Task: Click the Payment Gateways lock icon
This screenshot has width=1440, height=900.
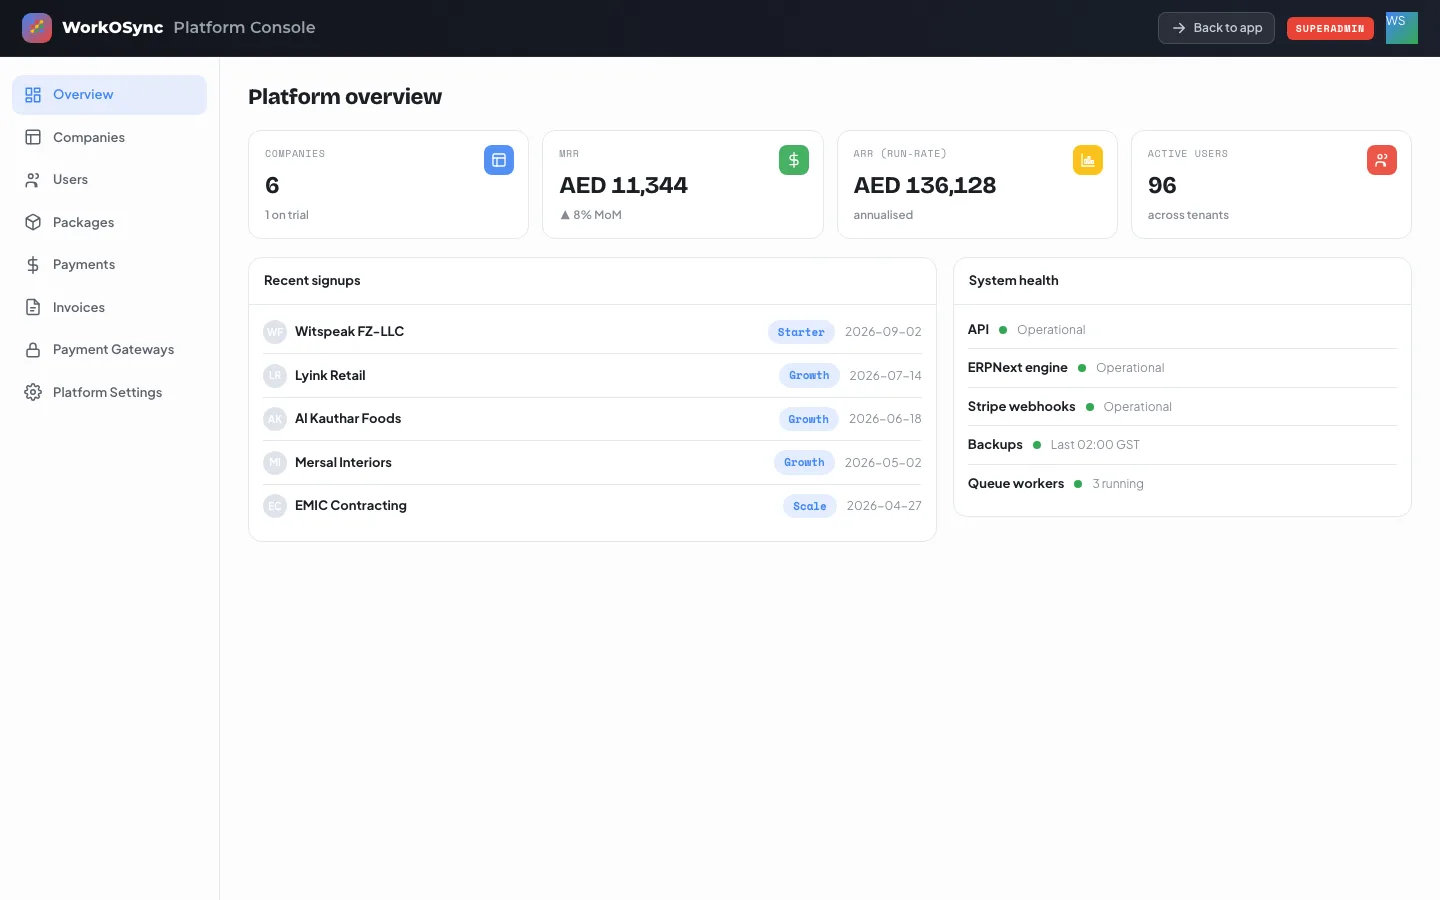Action: (x=33, y=350)
